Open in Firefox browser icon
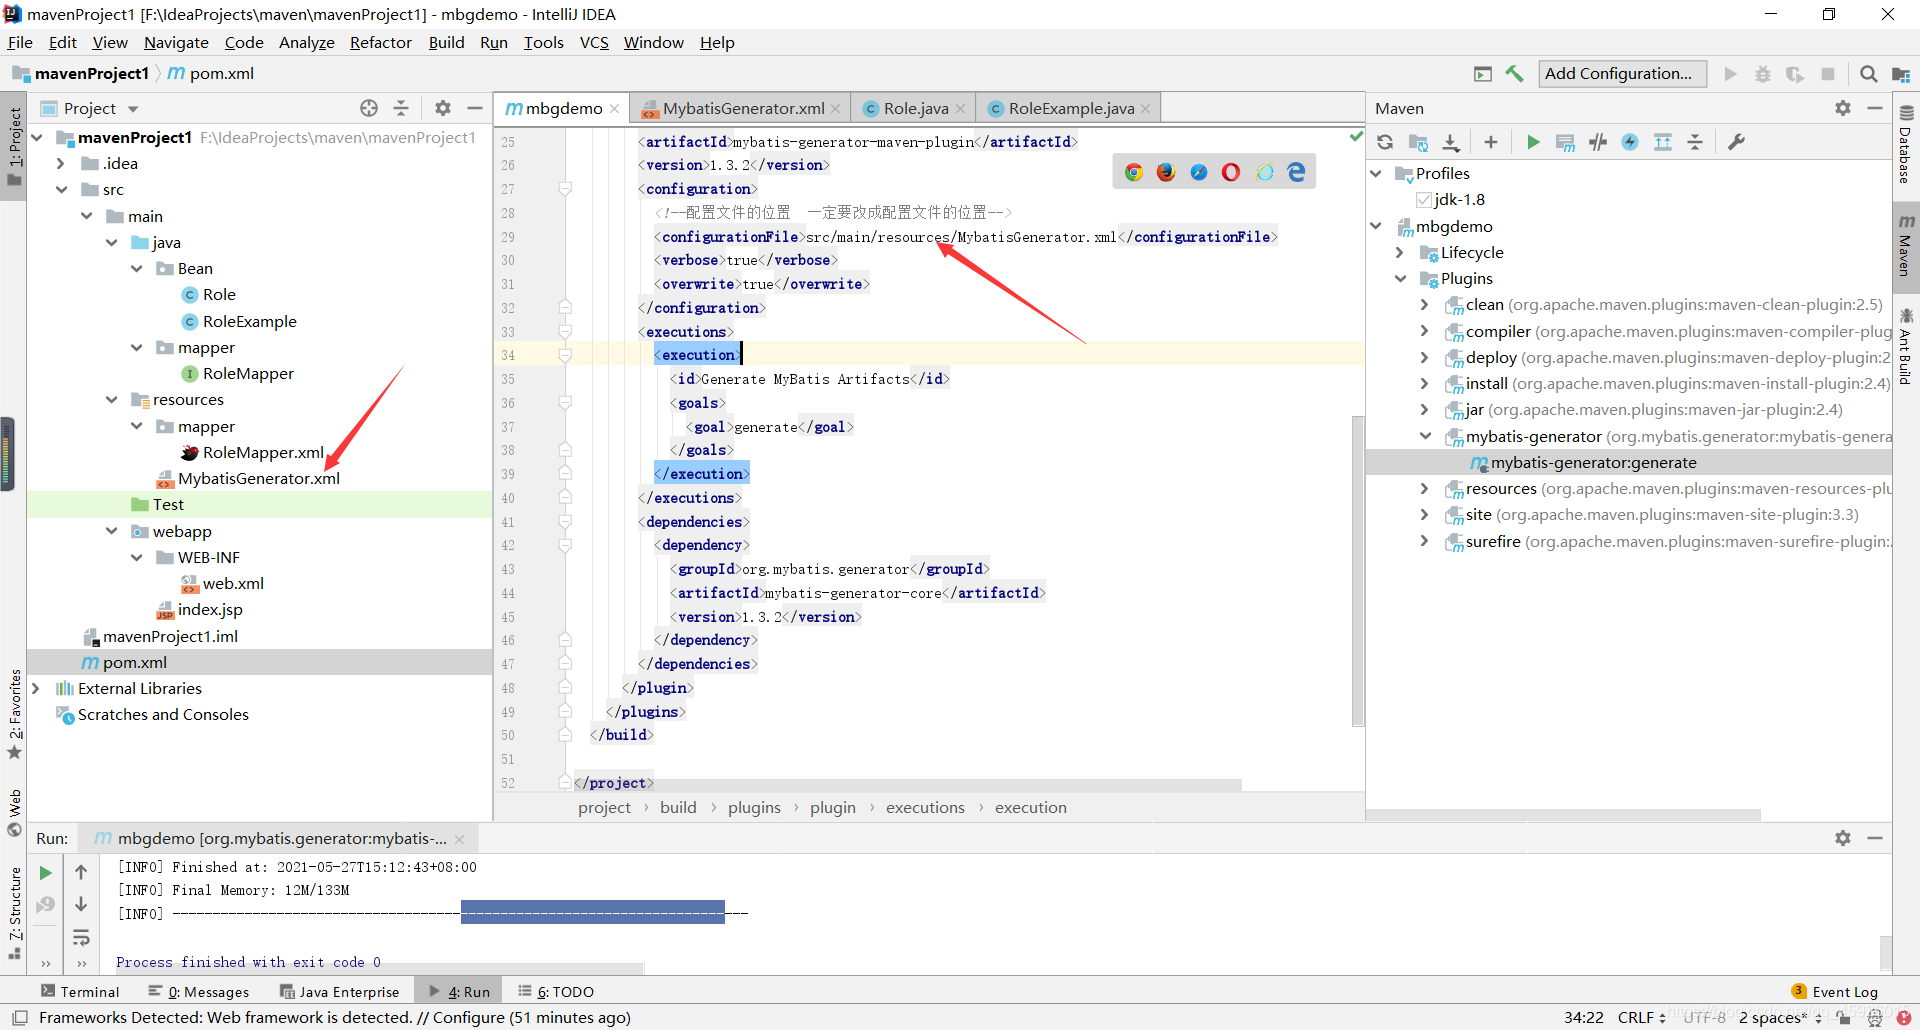 (1166, 172)
